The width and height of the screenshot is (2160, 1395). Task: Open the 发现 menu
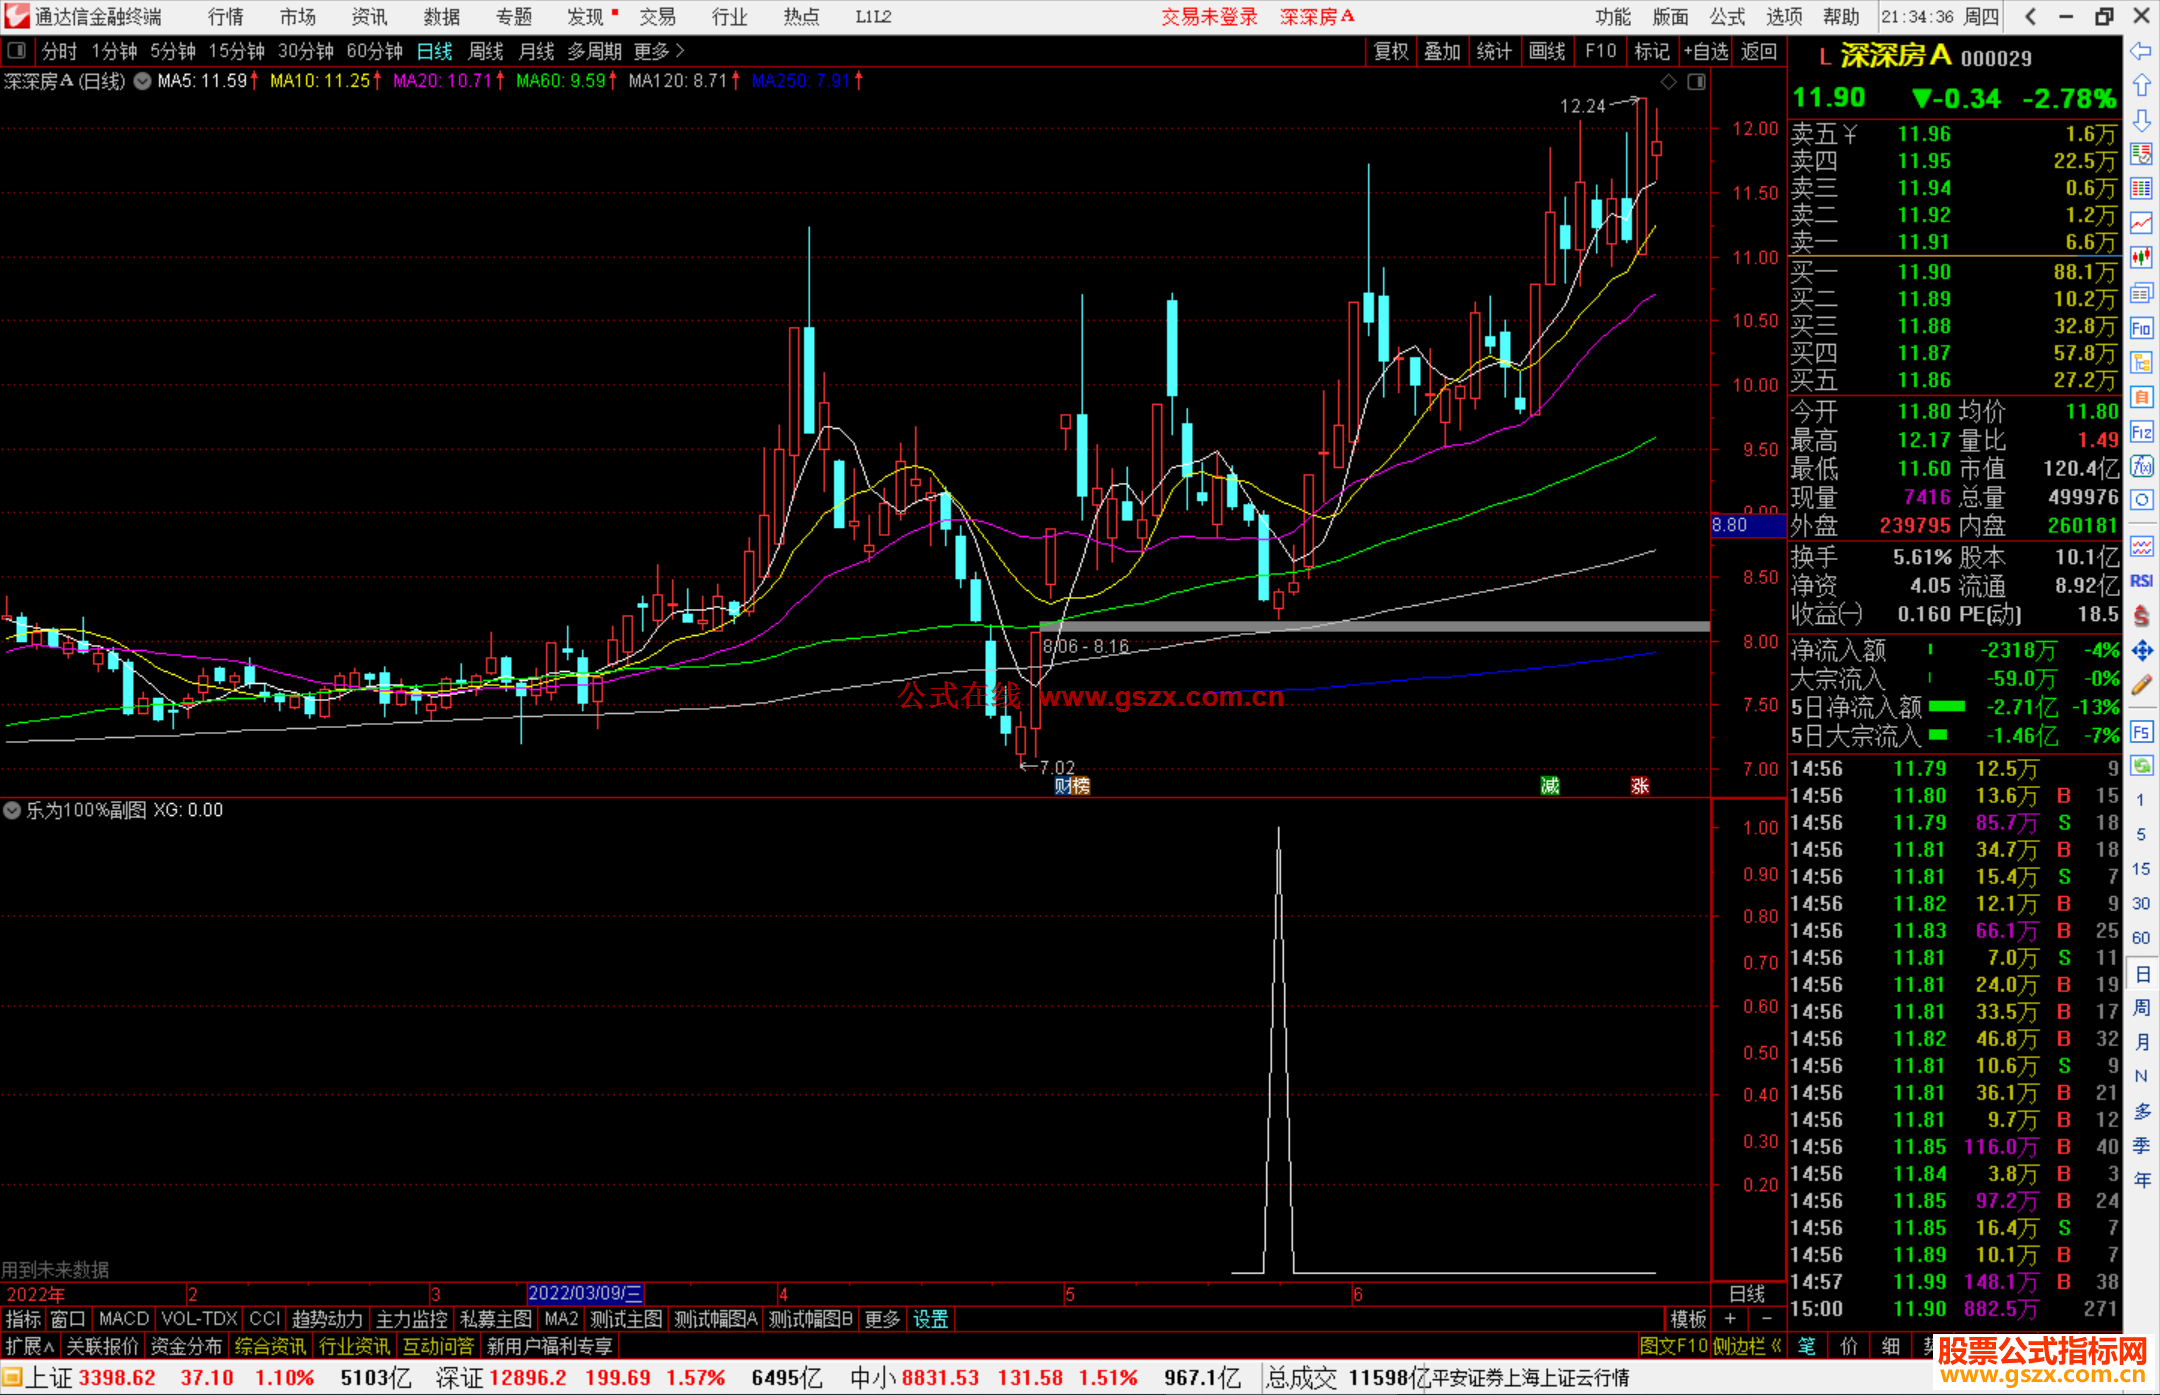586,16
